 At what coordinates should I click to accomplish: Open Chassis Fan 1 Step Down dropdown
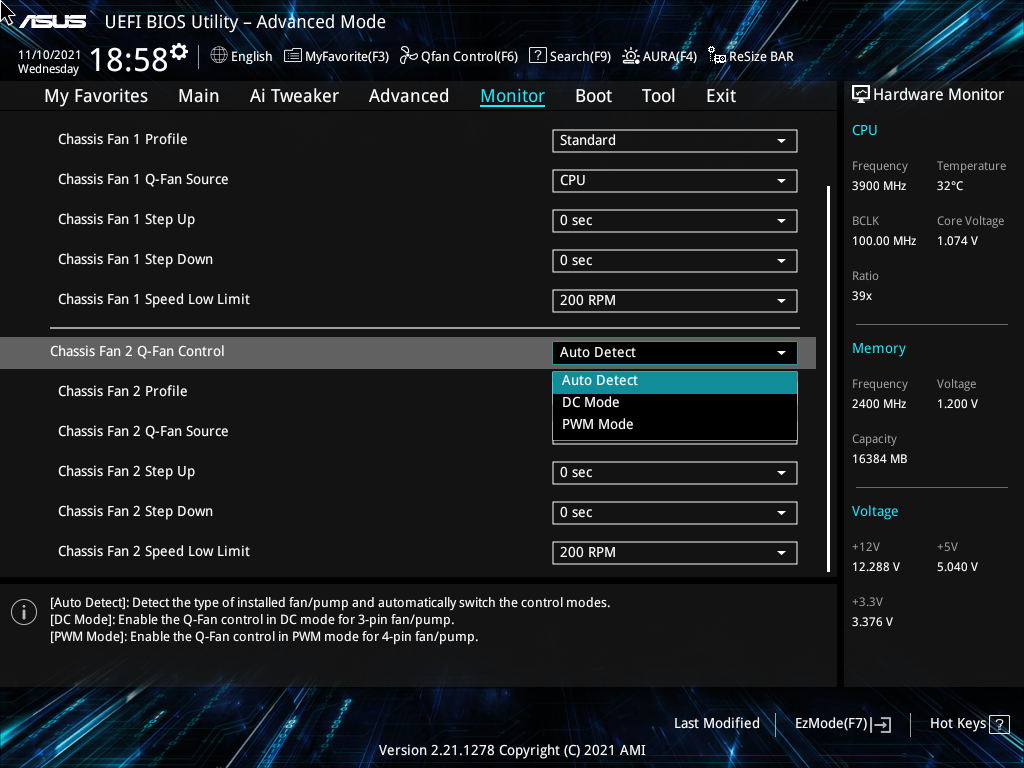(x=675, y=261)
